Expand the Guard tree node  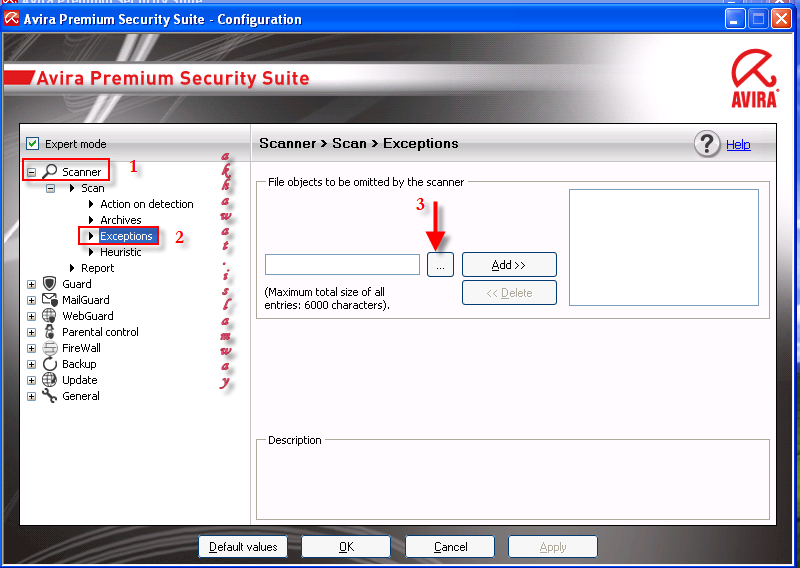(32, 284)
